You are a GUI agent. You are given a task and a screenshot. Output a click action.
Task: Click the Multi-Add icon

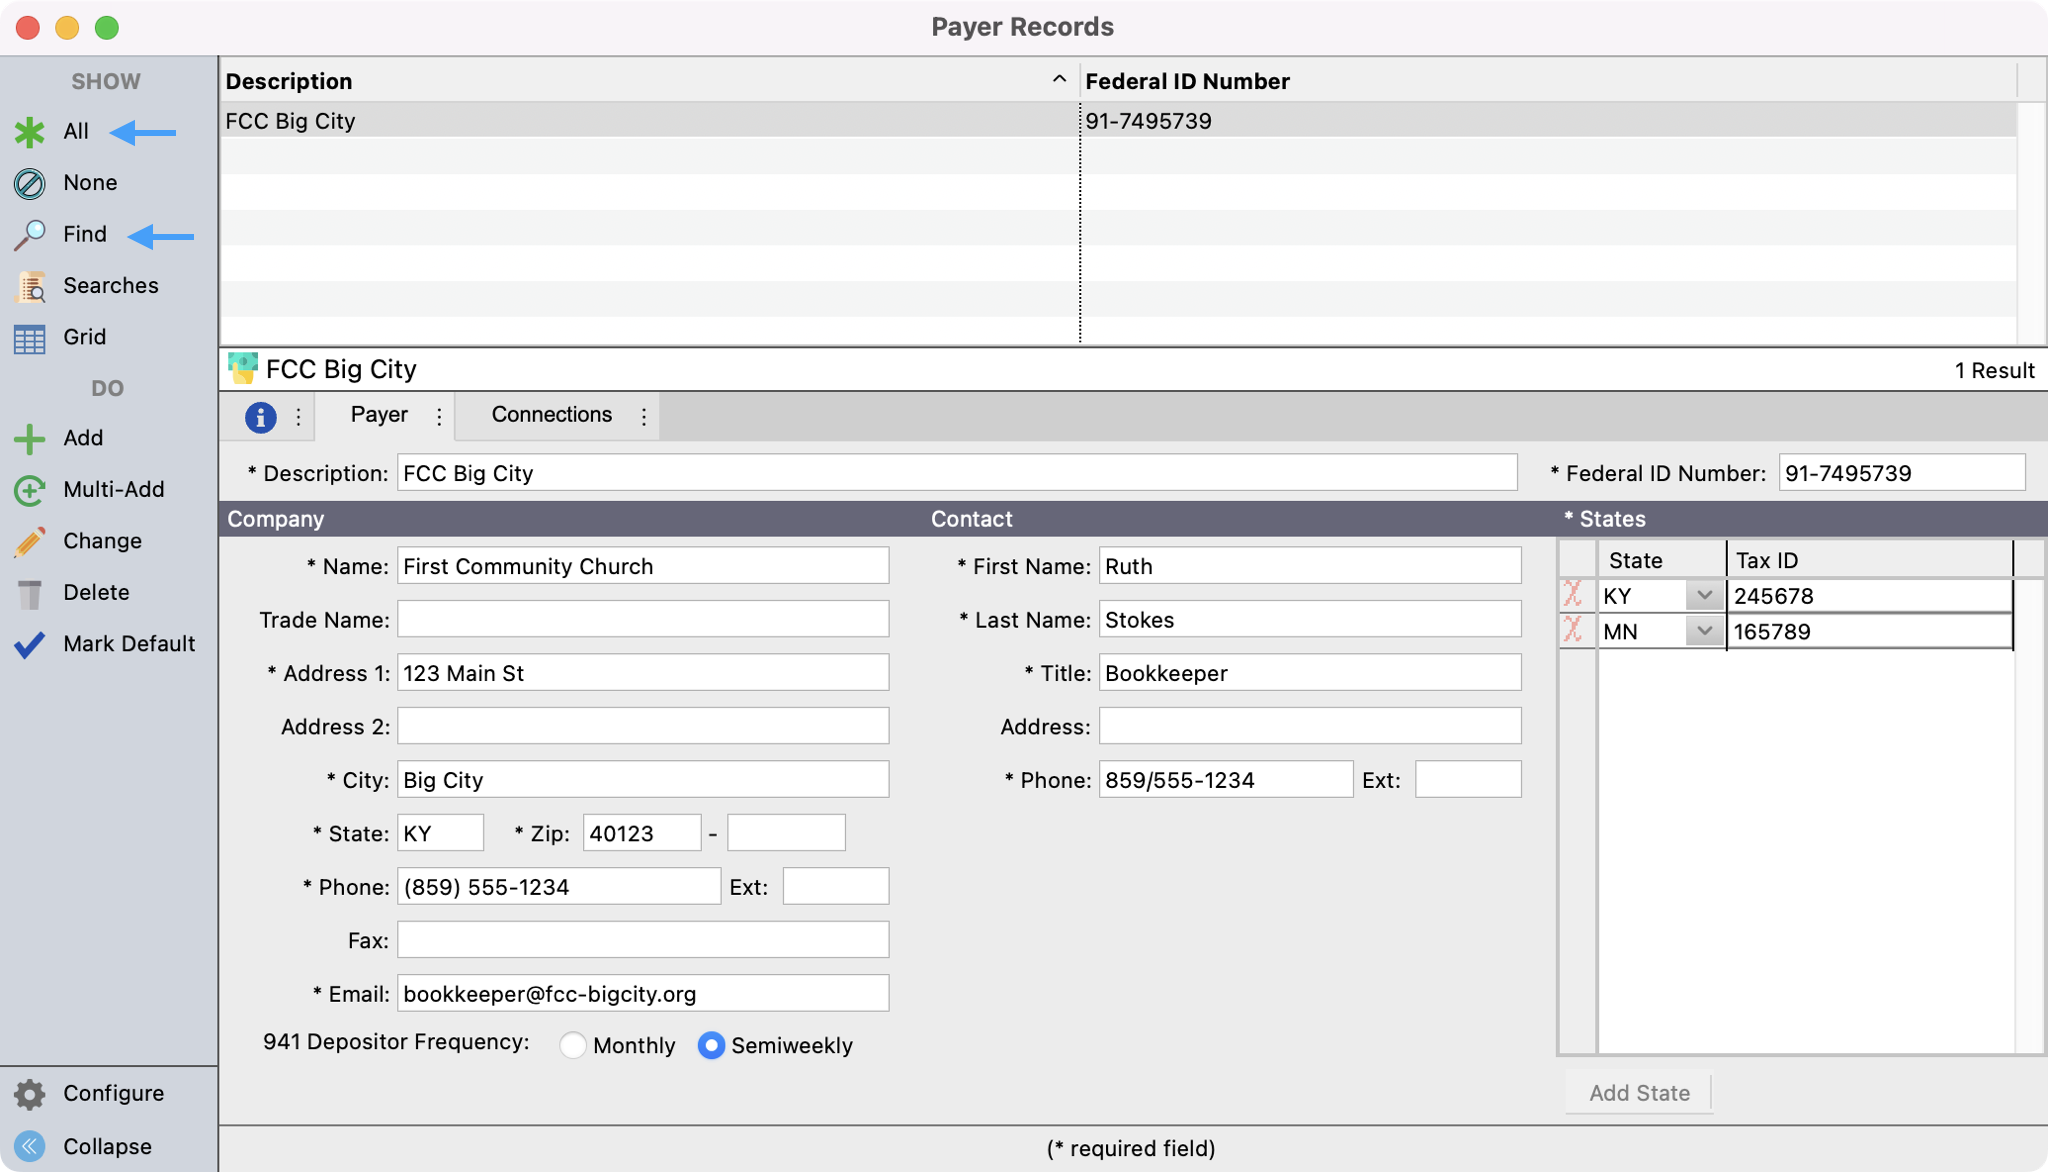30,490
